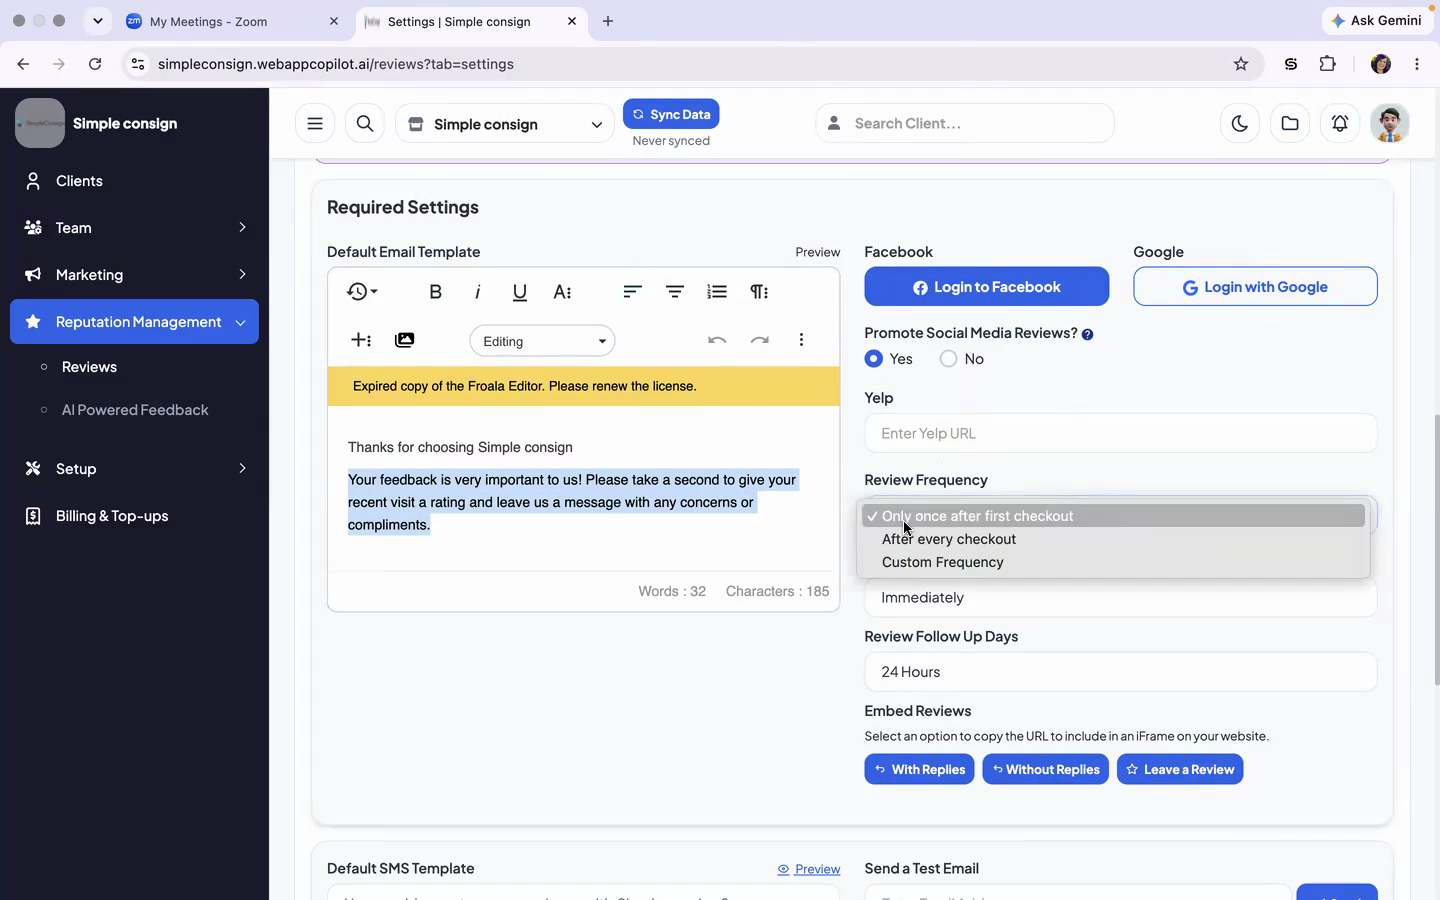
Task: Open Reviews in the sidebar
Action: [x=89, y=367]
